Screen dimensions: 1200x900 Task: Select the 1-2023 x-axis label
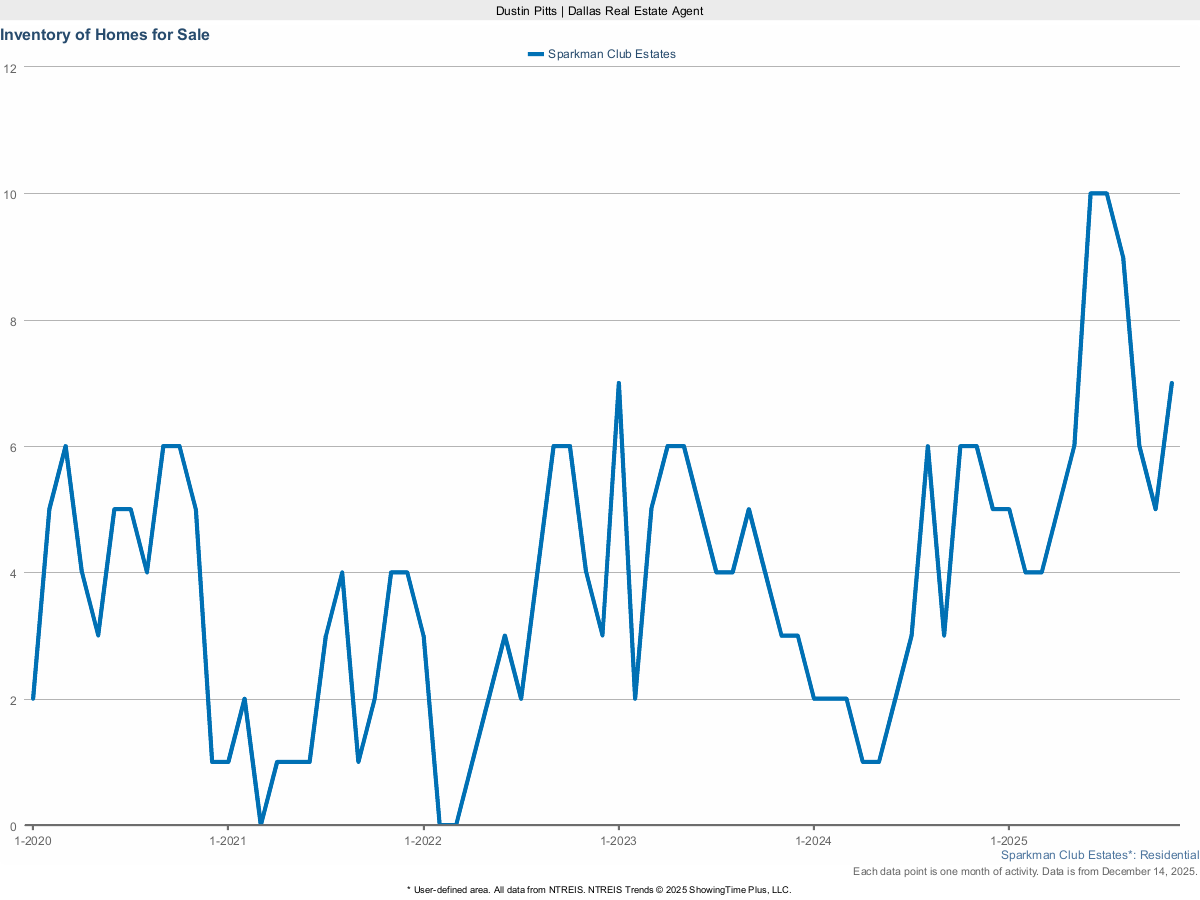click(x=618, y=841)
